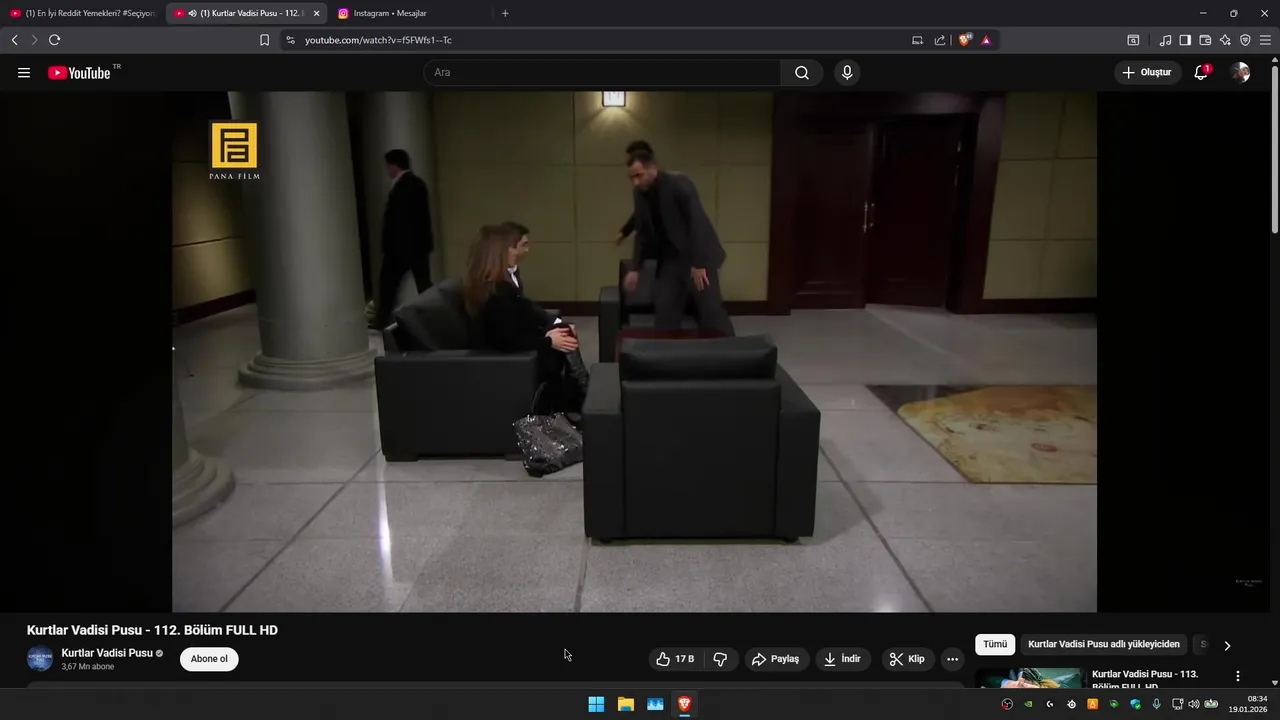
Task: Close the Kurtlar Vadisi Pusu browser tab
Action: click(316, 13)
